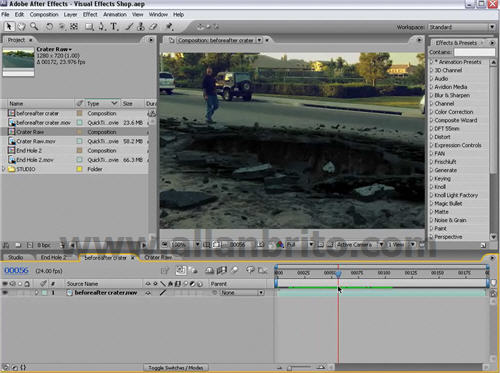This screenshot has width=500, height=373.
Task: Click the RGB show channel icon
Action: (x=280, y=245)
